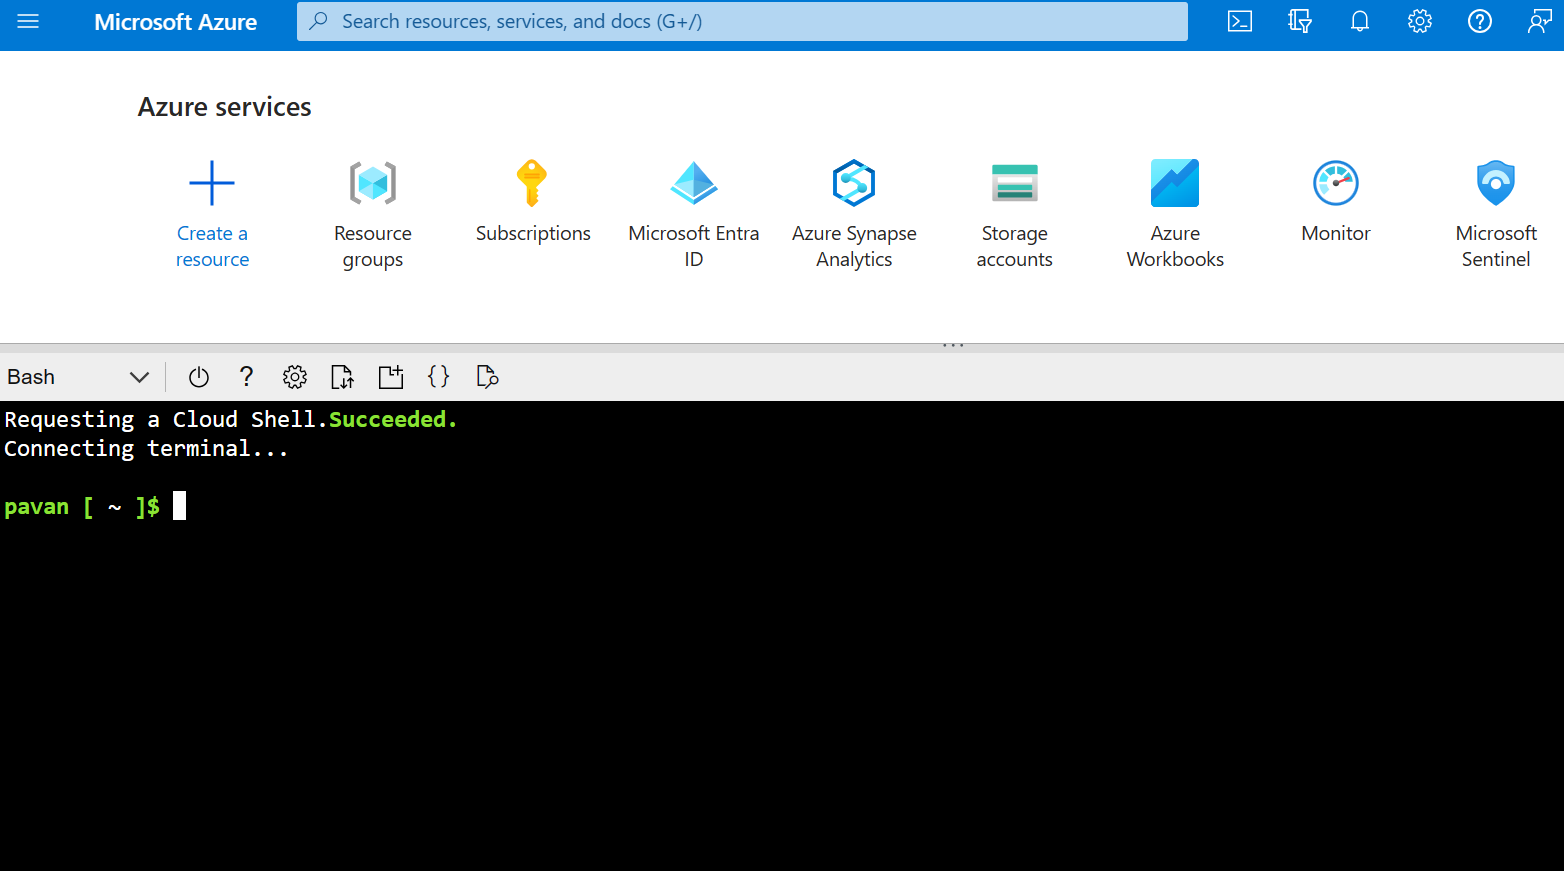Open the notifications bell
This screenshot has height=871, width=1564.
pos(1360,21)
